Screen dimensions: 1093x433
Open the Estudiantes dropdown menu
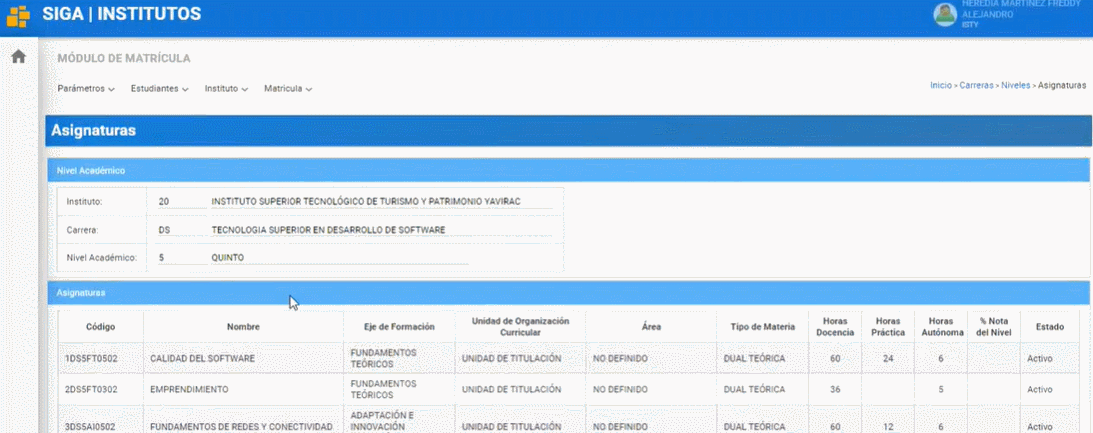tap(160, 89)
